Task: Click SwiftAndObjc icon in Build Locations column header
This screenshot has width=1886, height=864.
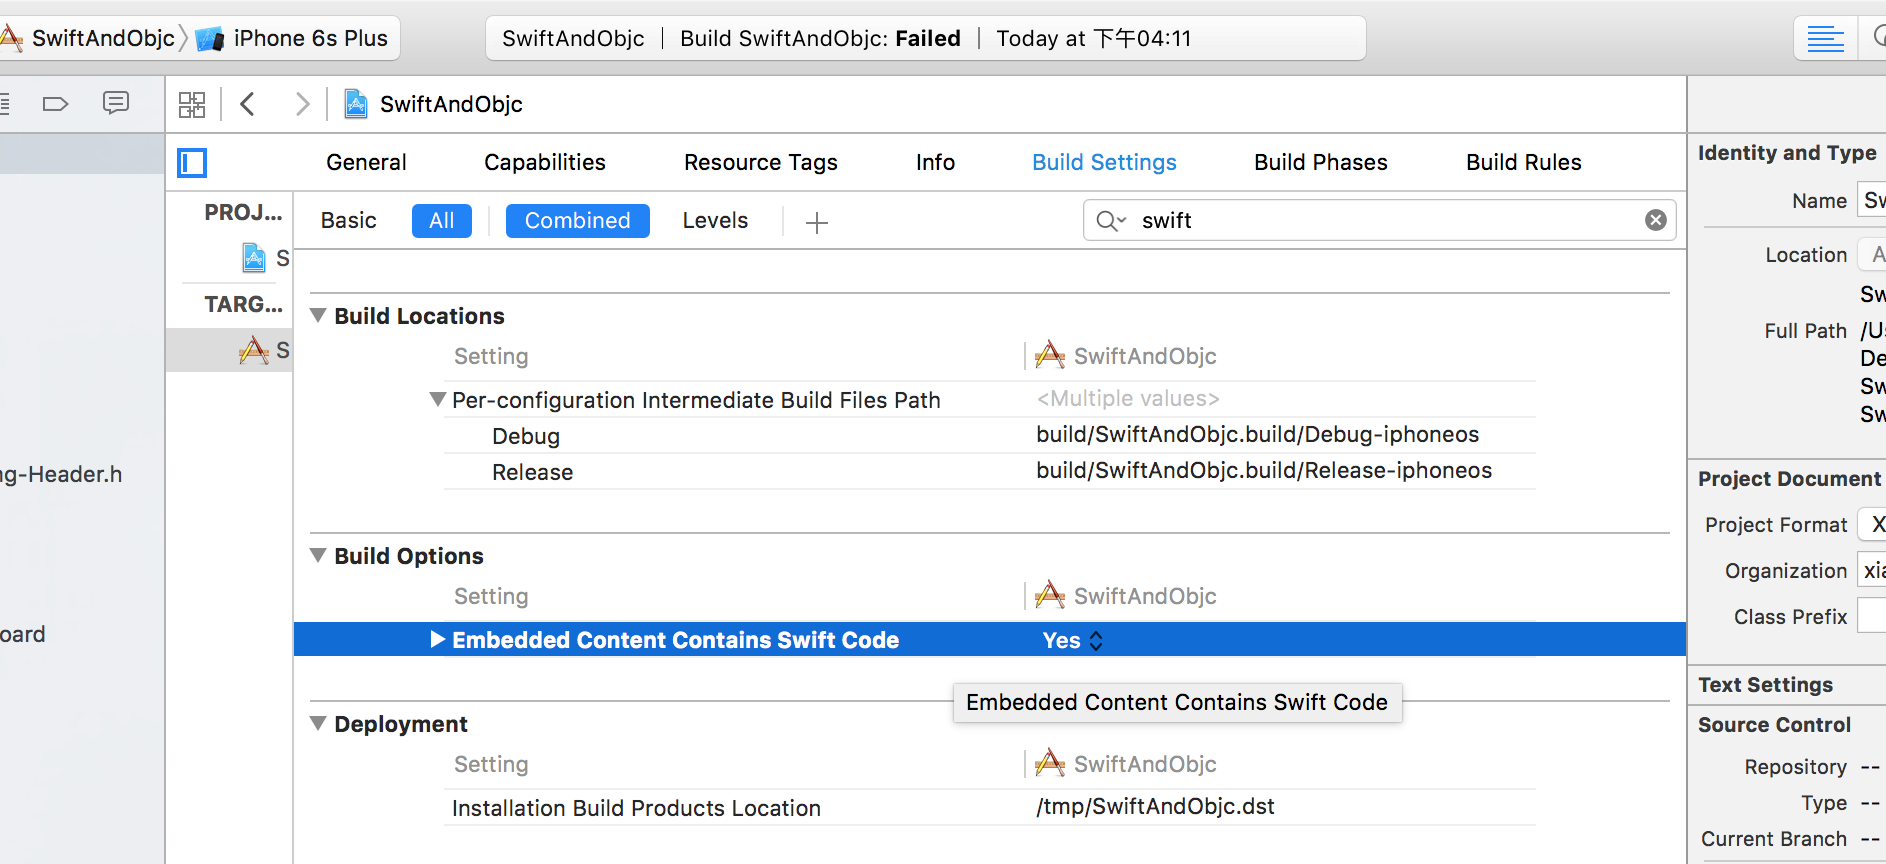Action: pyautogui.click(x=1050, y=355)
